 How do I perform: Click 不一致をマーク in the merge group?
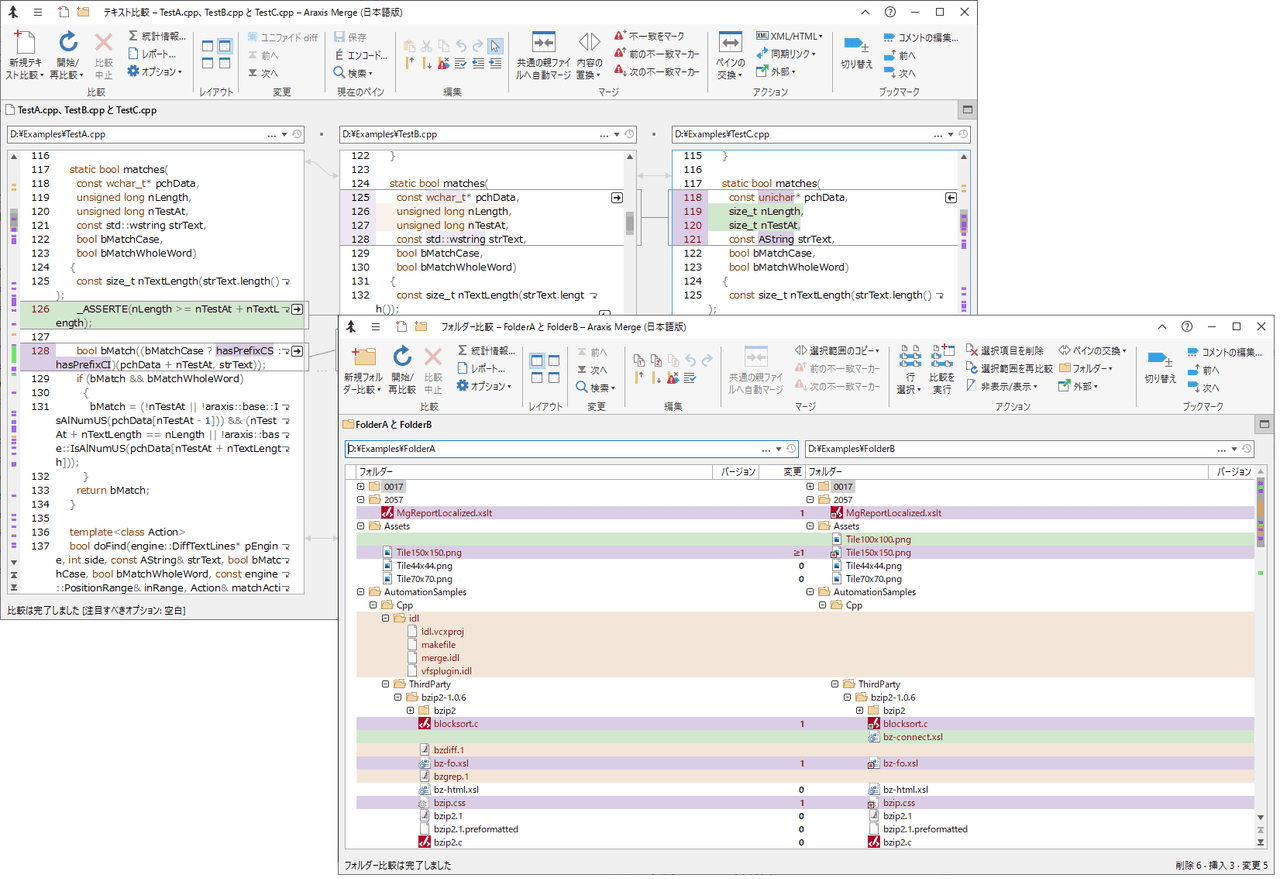[x=650, y=36]
